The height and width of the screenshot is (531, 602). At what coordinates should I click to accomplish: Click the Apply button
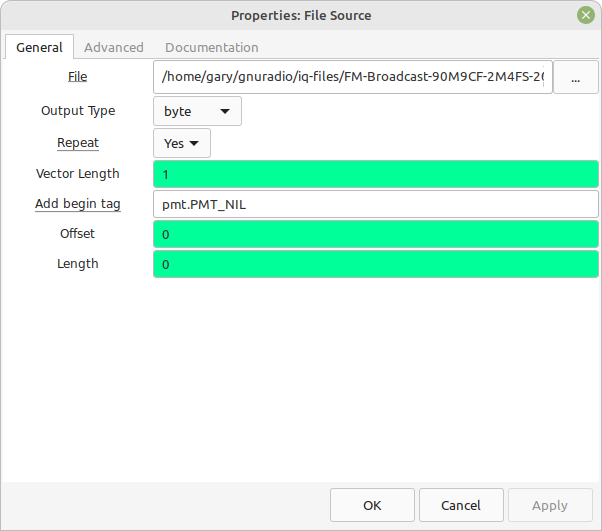[x=550, y=505]
